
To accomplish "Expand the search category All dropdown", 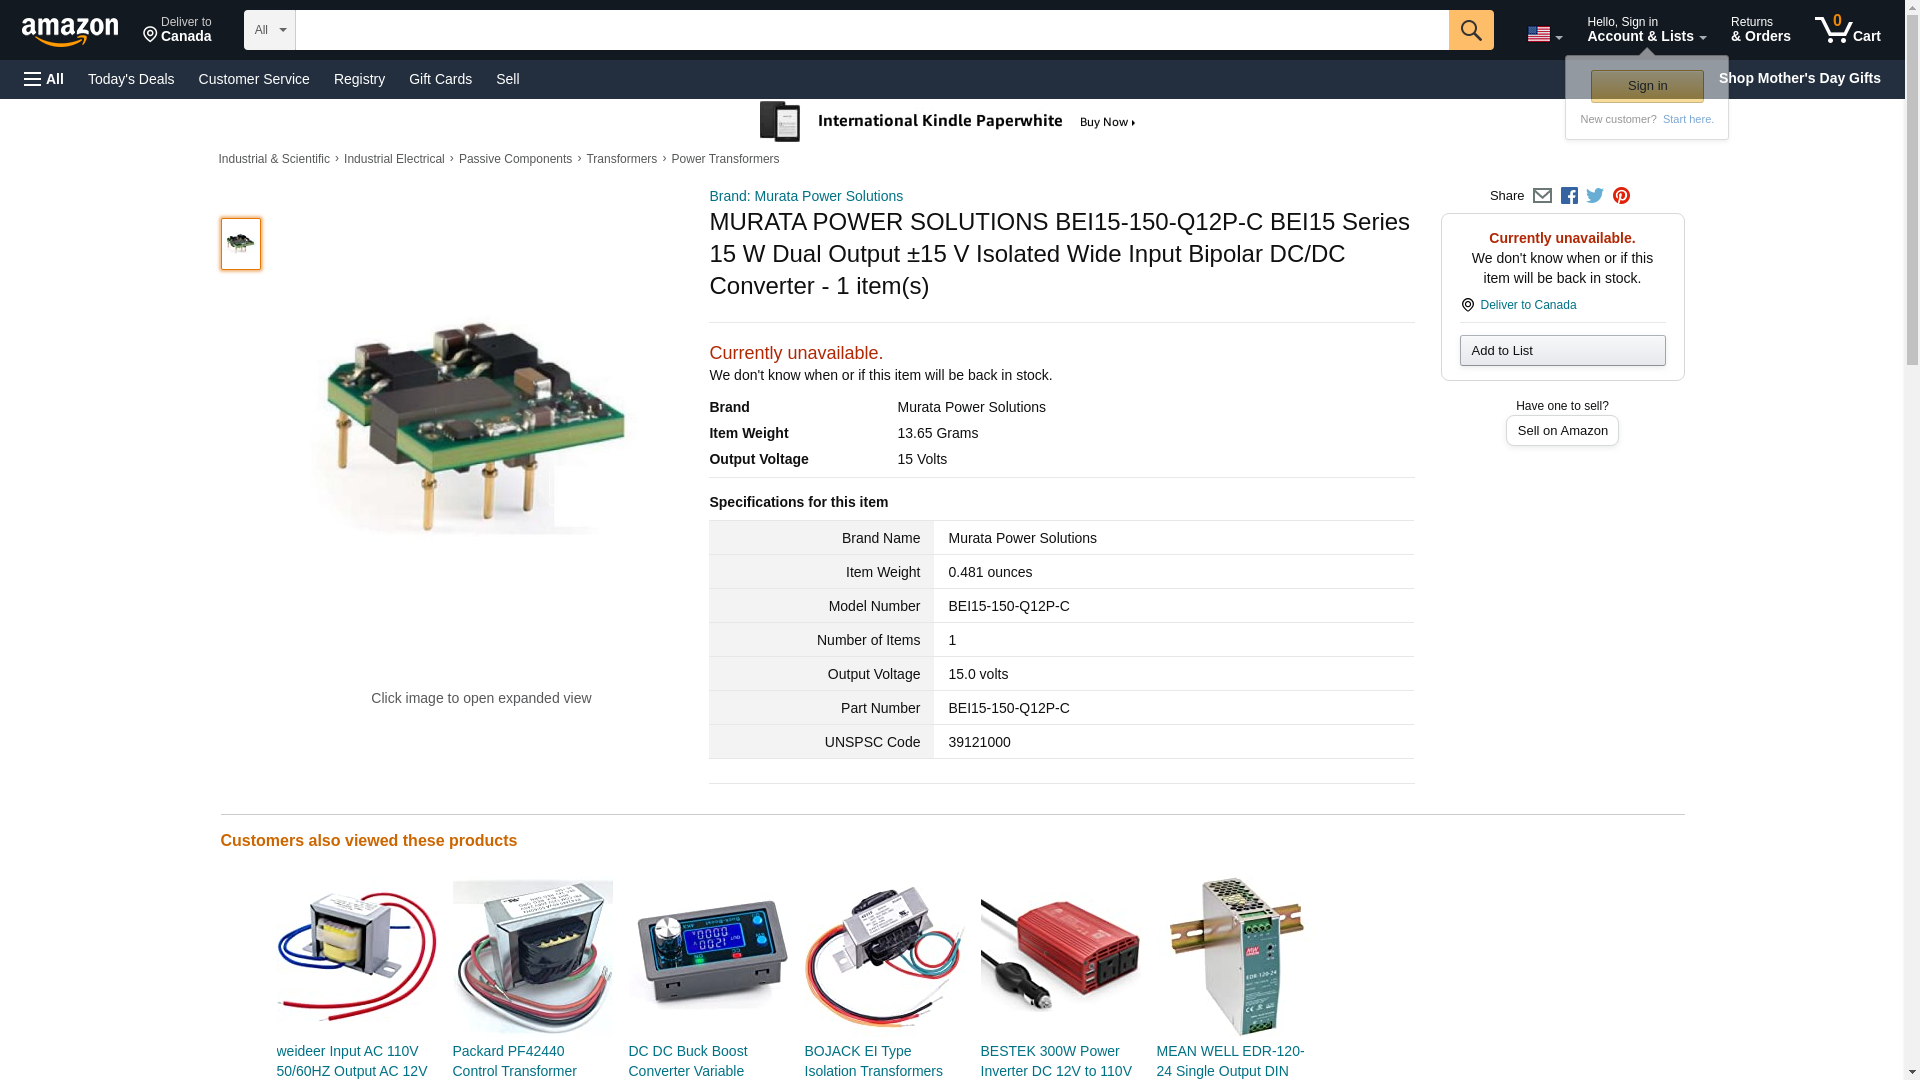I will (269, 30).
